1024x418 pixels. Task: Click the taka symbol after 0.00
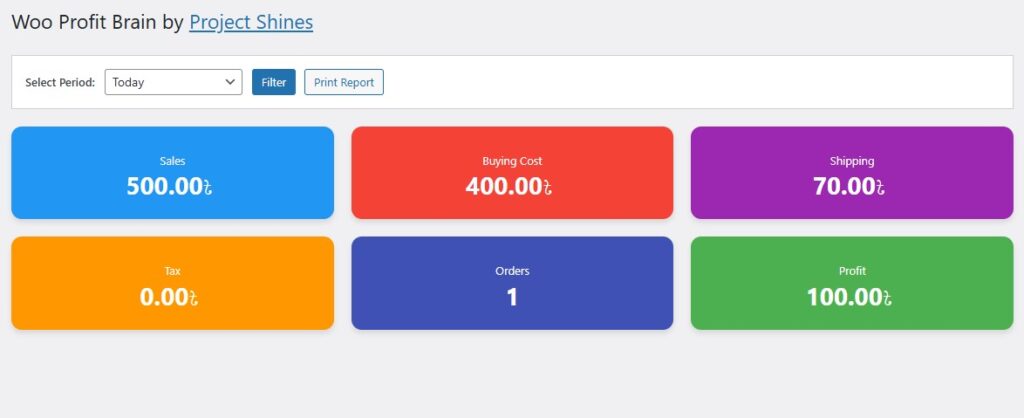point(193,298)
